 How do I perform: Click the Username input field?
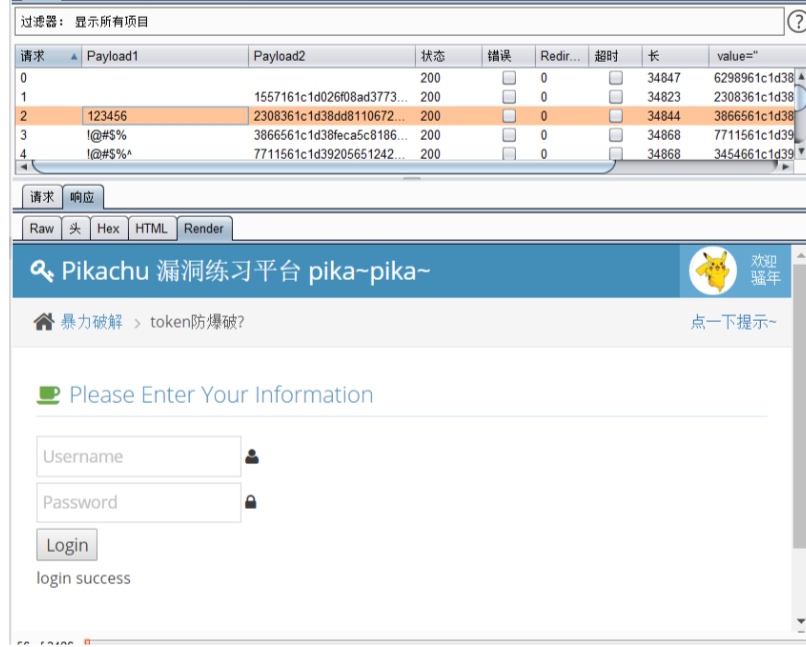pyautogui.click(x=139, y=456)
